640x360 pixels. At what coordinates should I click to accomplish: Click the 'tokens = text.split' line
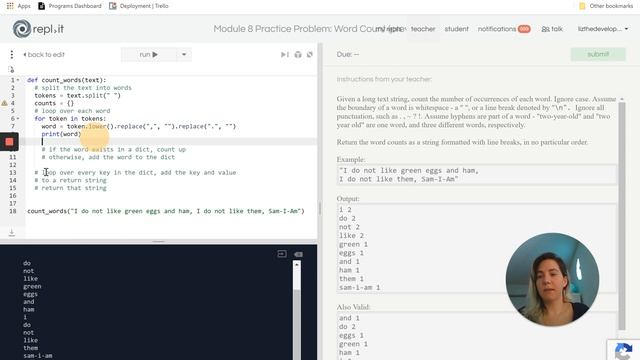(x=77, y=96)
